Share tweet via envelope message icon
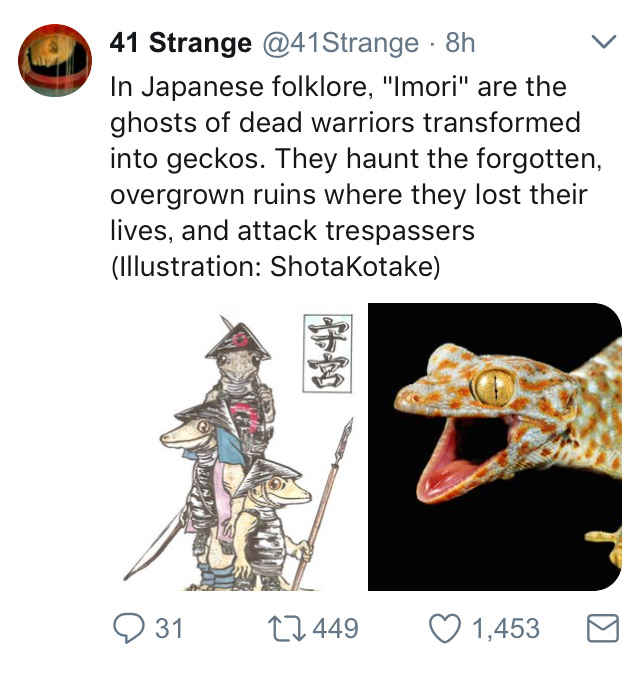 pyautogui.click(x=603, y=628)
